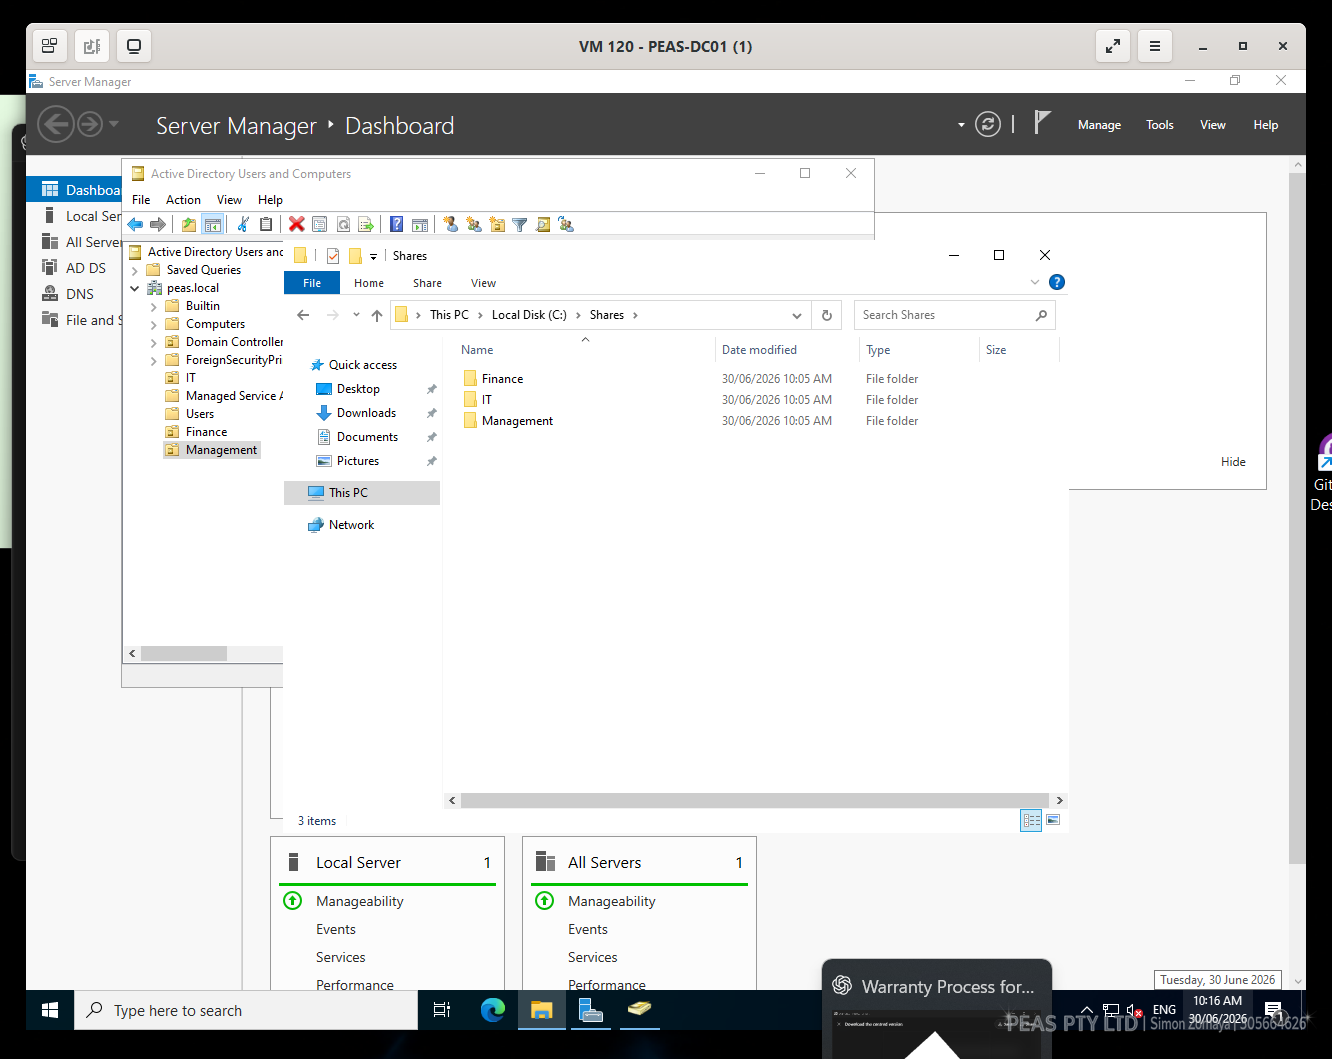
Task: Click the Hide link in Server Manager
Action: pyautogui.click(x=1233, y=462)
